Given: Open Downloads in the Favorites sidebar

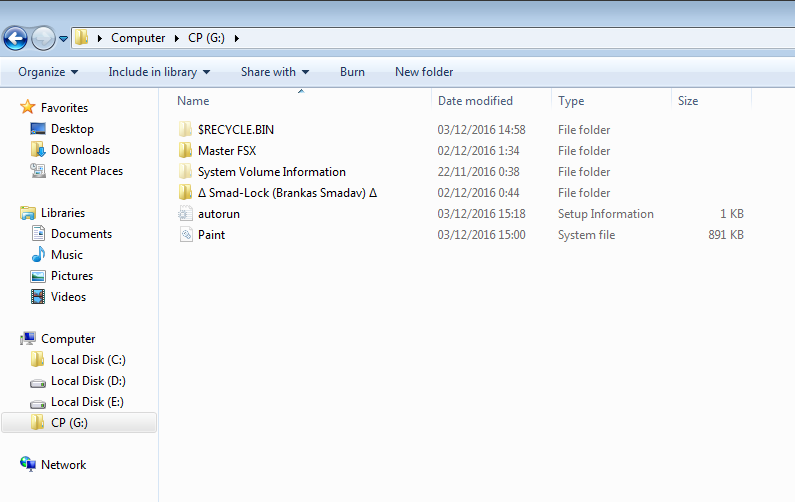Looking at the screenshot, I should 80,150.
